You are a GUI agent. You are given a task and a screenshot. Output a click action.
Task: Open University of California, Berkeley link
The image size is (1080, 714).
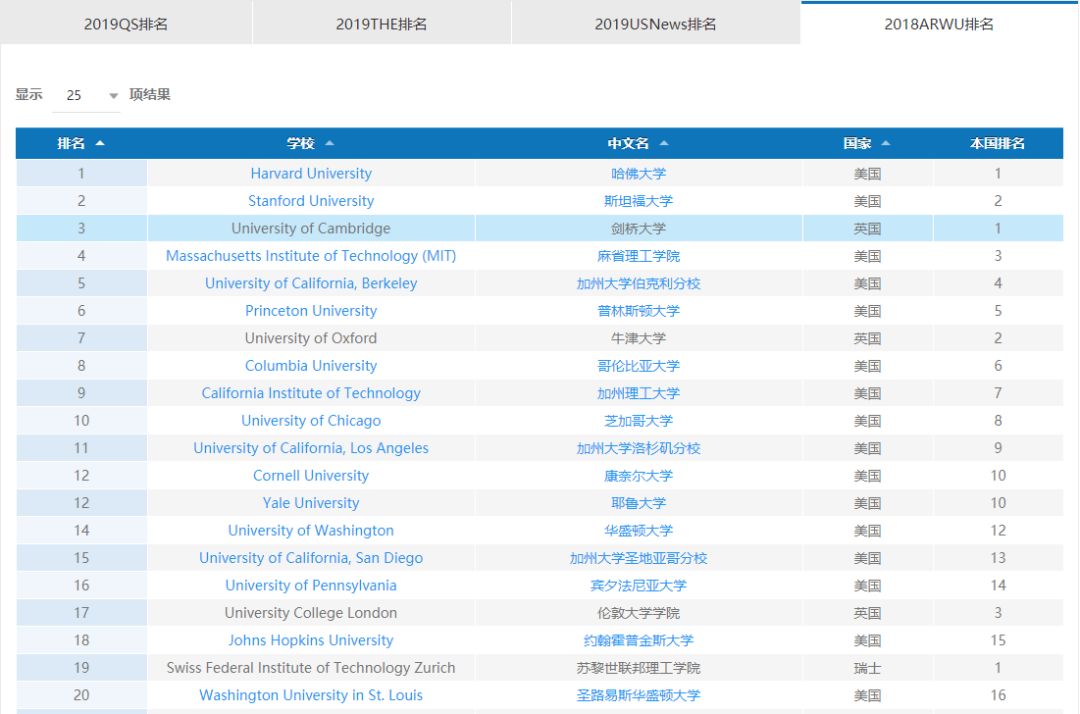point(311,284)
